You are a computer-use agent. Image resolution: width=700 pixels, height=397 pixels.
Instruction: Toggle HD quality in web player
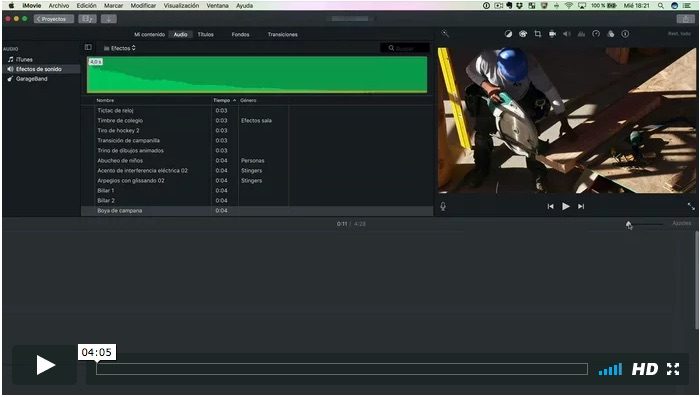645,369
